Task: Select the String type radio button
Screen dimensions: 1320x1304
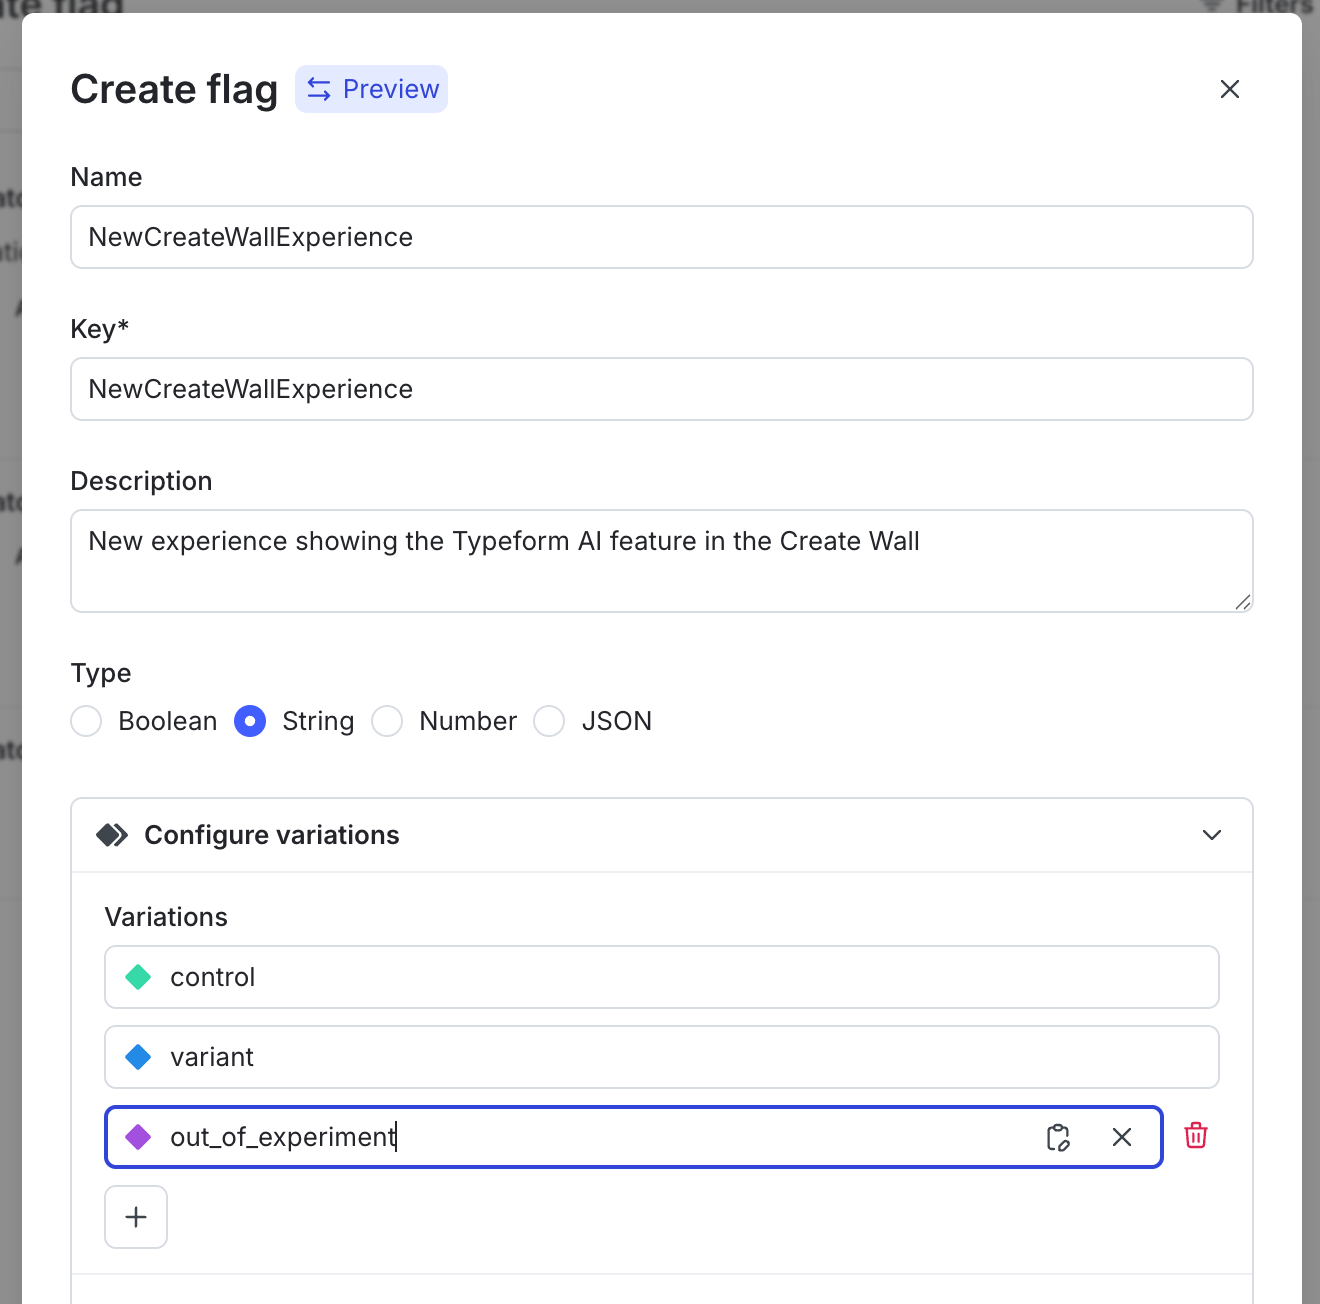Action: 250,721
